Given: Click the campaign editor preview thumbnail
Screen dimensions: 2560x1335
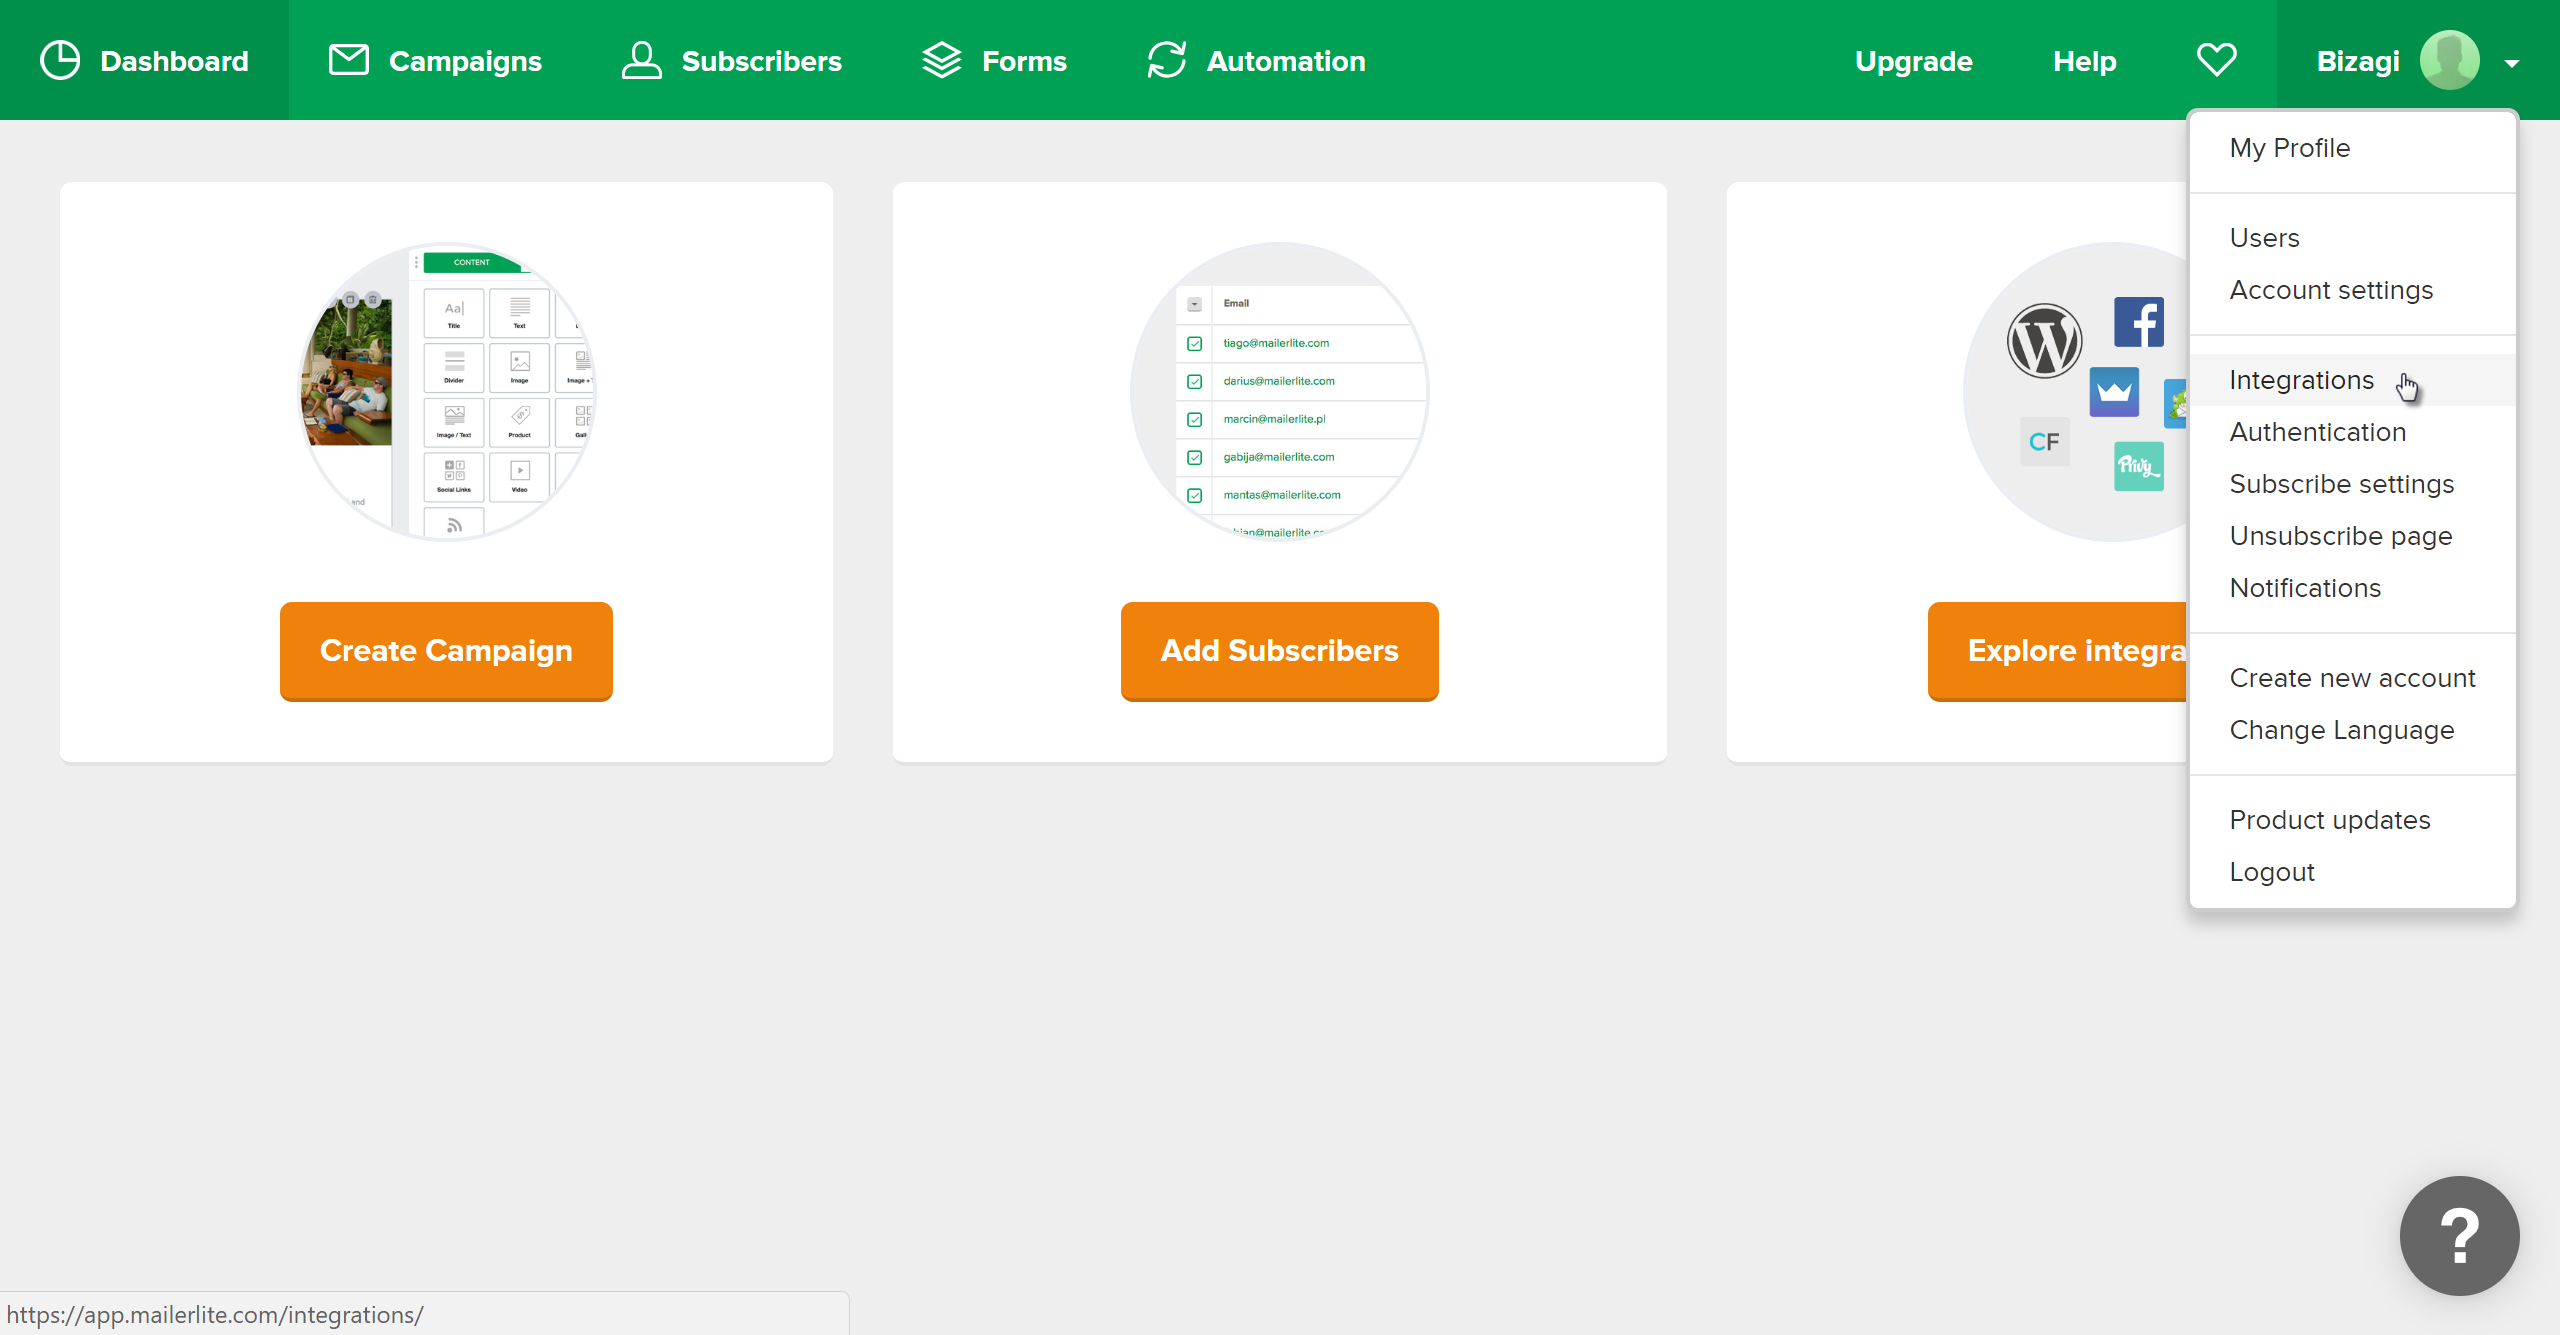Looking at the screenshot, I should click(x=447, y=391).
